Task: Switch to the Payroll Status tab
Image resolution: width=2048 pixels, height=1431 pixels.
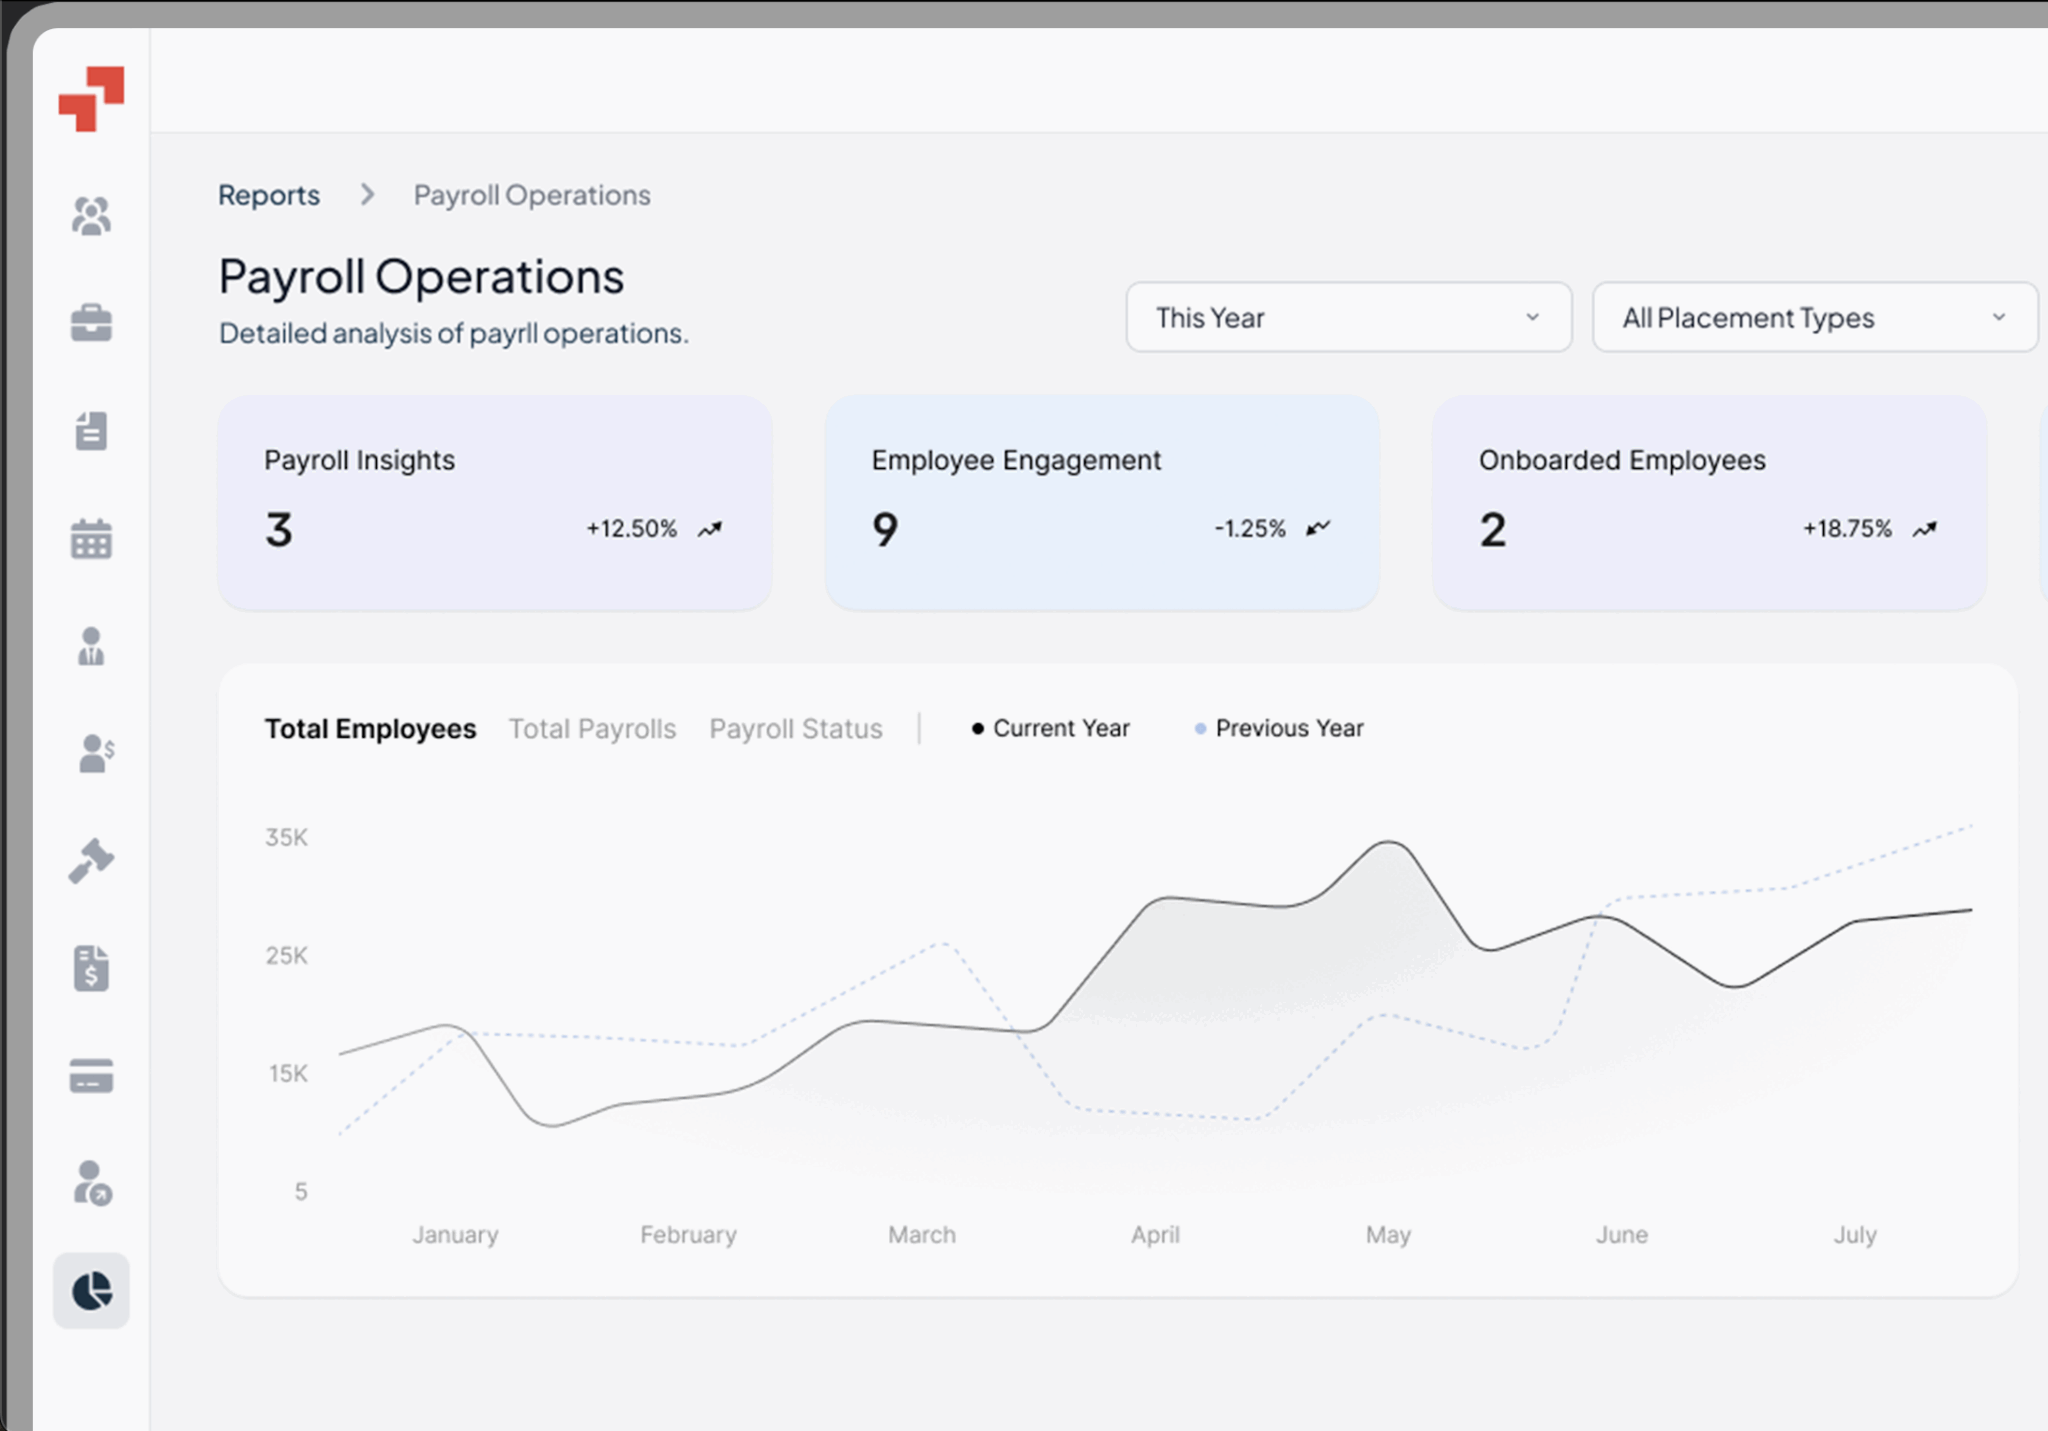Action: tap(795, 728)
